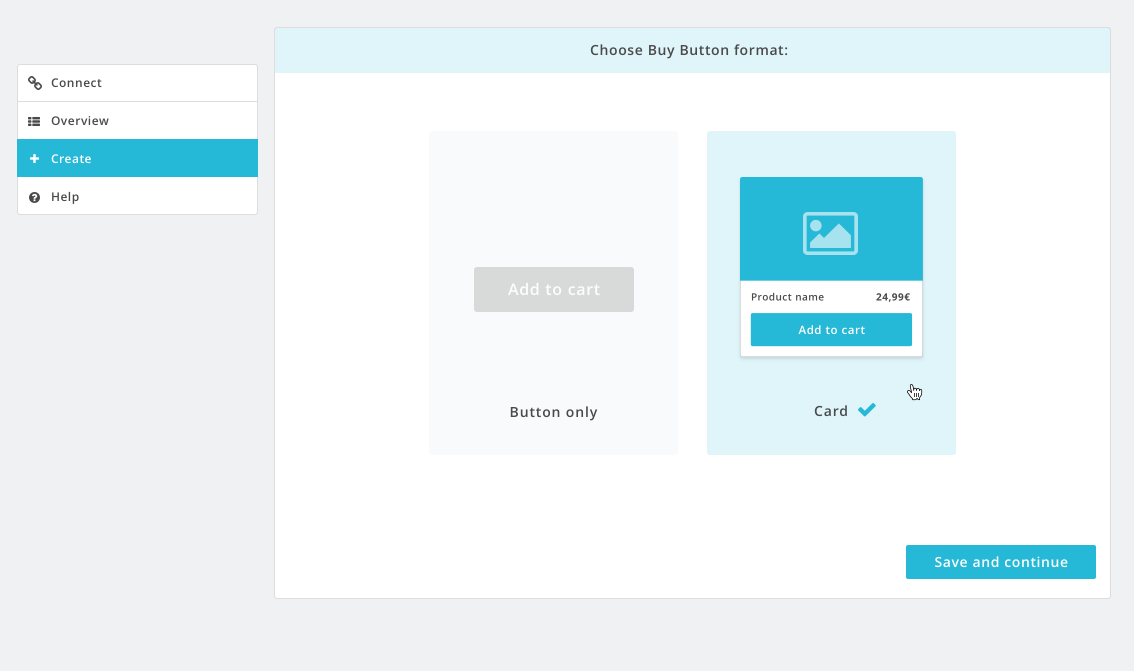
Task: Click the question mark Help icon
Action: pyautogui.click(x=35, y=197)
